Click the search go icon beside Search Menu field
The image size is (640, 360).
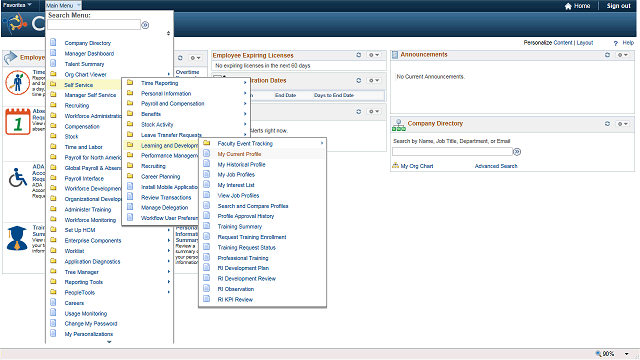pyautogui.click(x=145, y=25)
